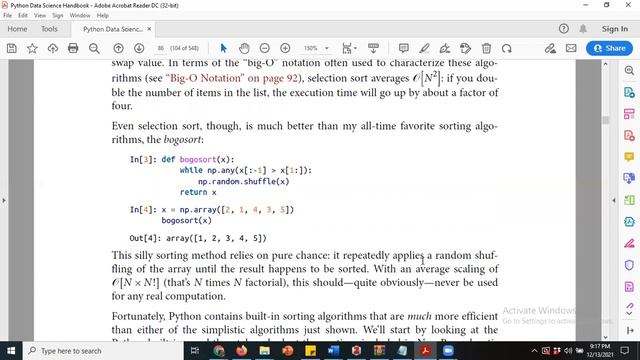Go to the previous page with the up arrow
This screenshot has height=360, width=640.
118,49
